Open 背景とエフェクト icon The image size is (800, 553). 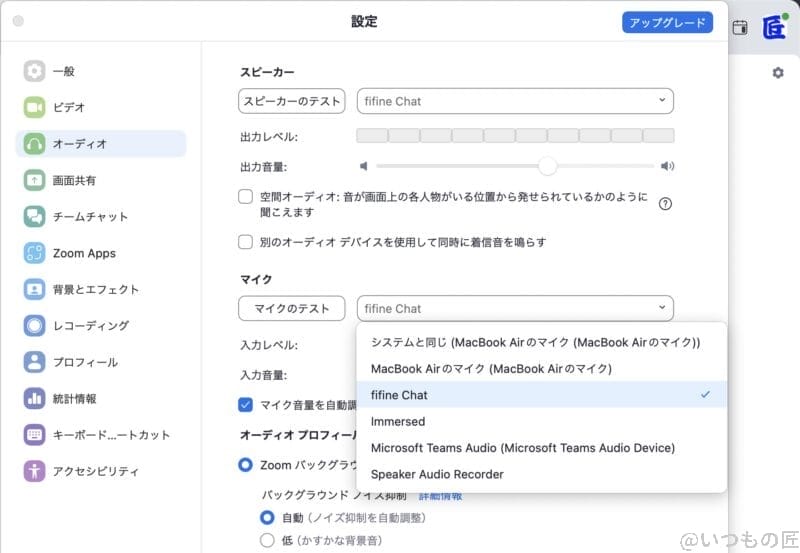[x=35, y=289]
